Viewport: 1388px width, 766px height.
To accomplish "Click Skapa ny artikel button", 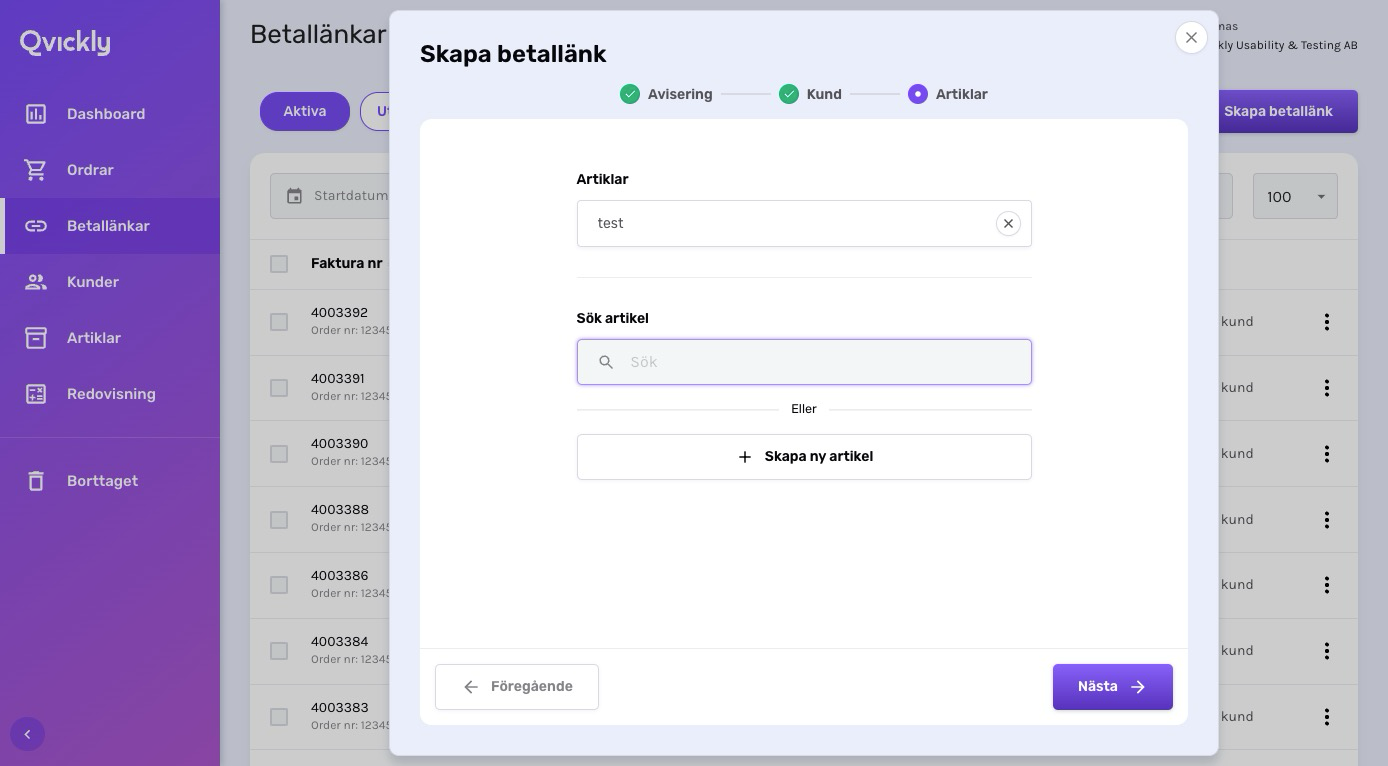I will pos(804,457).
